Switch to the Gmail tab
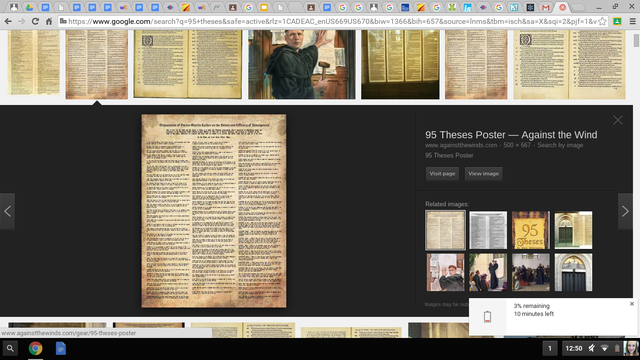This screenshot has width=640, height=360. [546, 7]
